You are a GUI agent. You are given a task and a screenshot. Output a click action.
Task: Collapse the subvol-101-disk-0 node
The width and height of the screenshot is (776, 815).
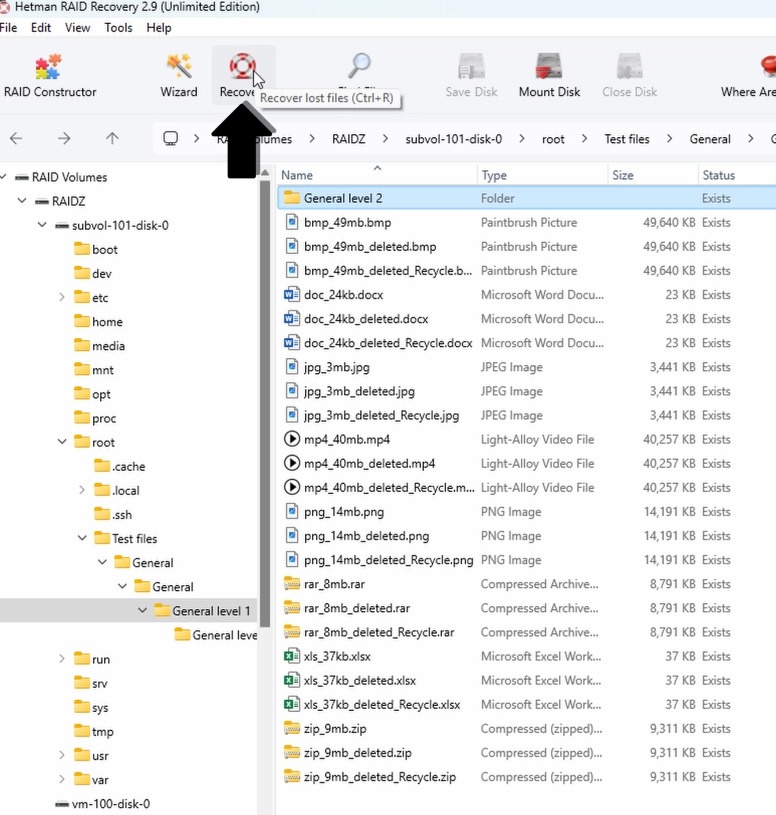[x=42, y=225]
